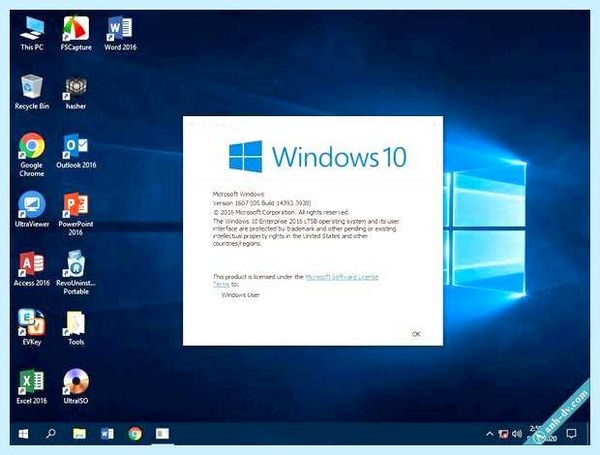Open Word from the taskbar
Screen dimensions: 600x455
point(107,434)
